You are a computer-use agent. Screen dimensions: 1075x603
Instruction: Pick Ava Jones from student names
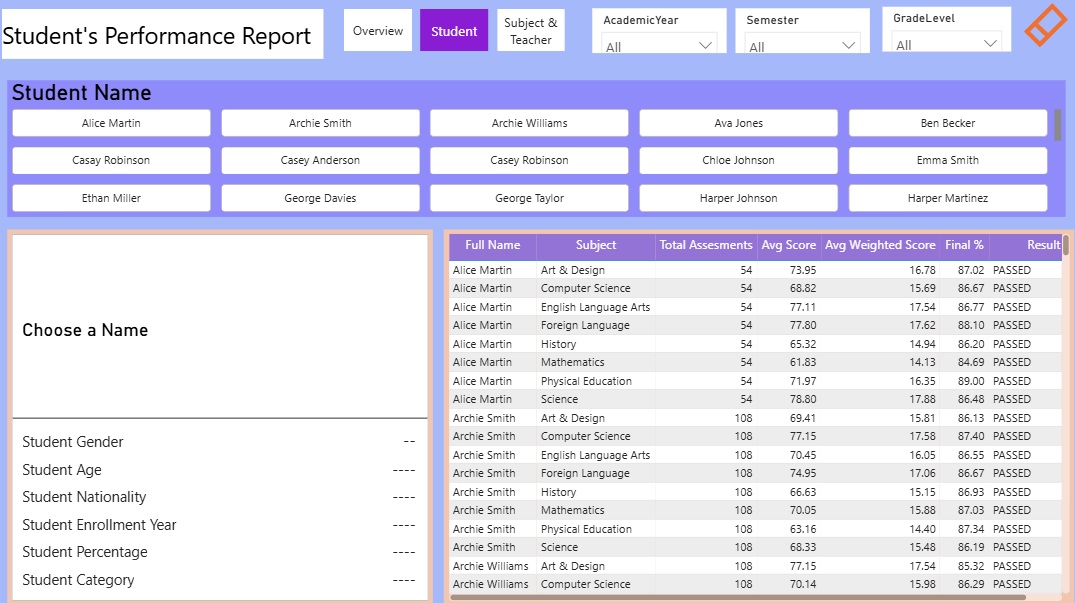pos(738,123)
